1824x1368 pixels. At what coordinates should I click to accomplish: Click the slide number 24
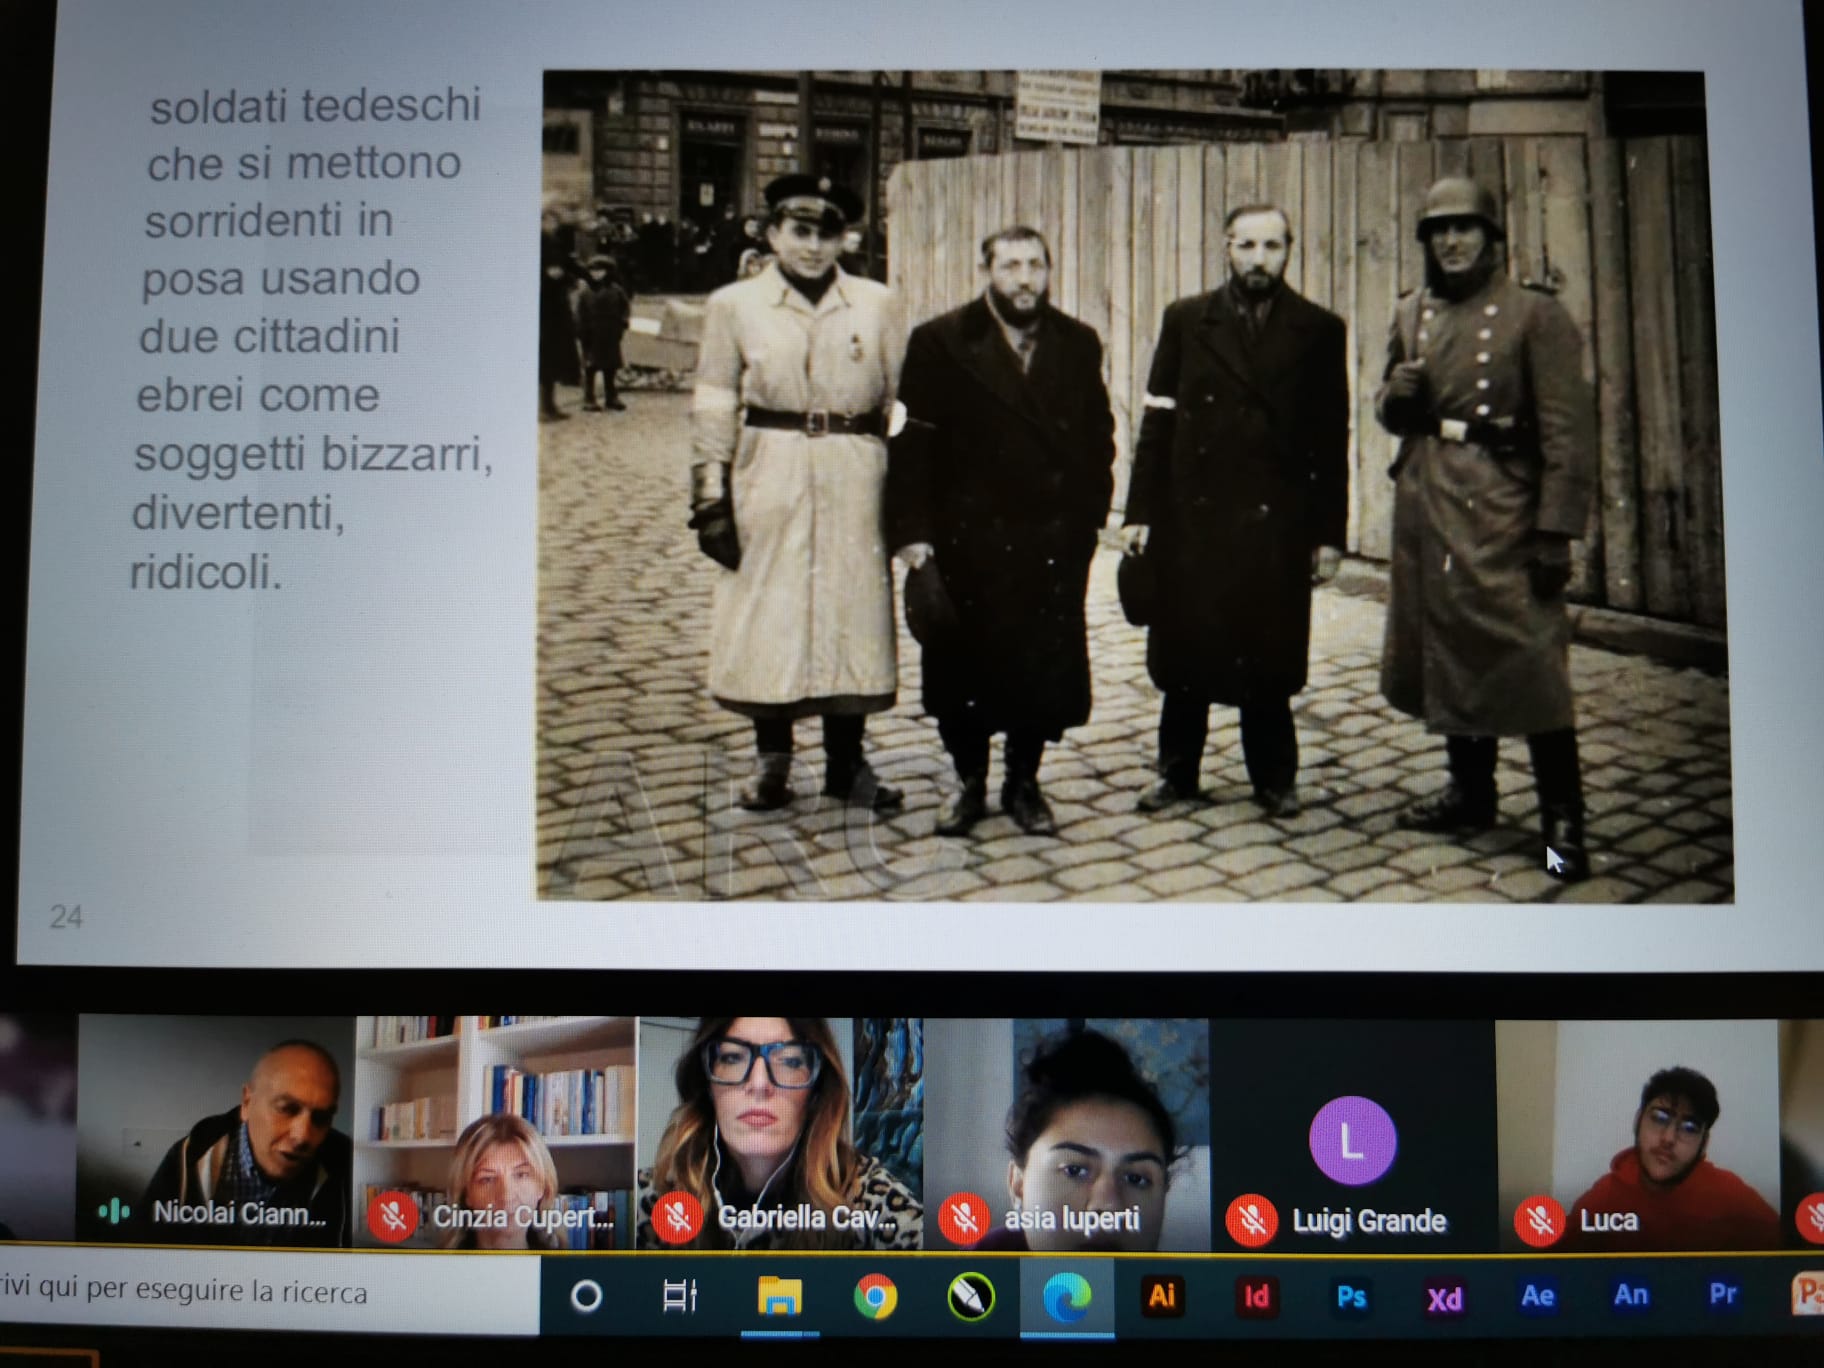66,917
